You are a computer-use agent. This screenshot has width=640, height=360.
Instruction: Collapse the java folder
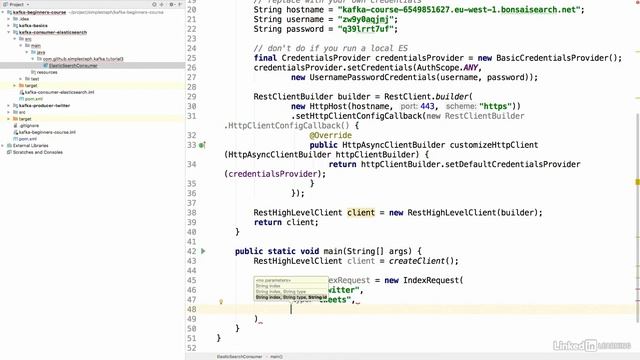pyautogui.click(x=27, y=52)
